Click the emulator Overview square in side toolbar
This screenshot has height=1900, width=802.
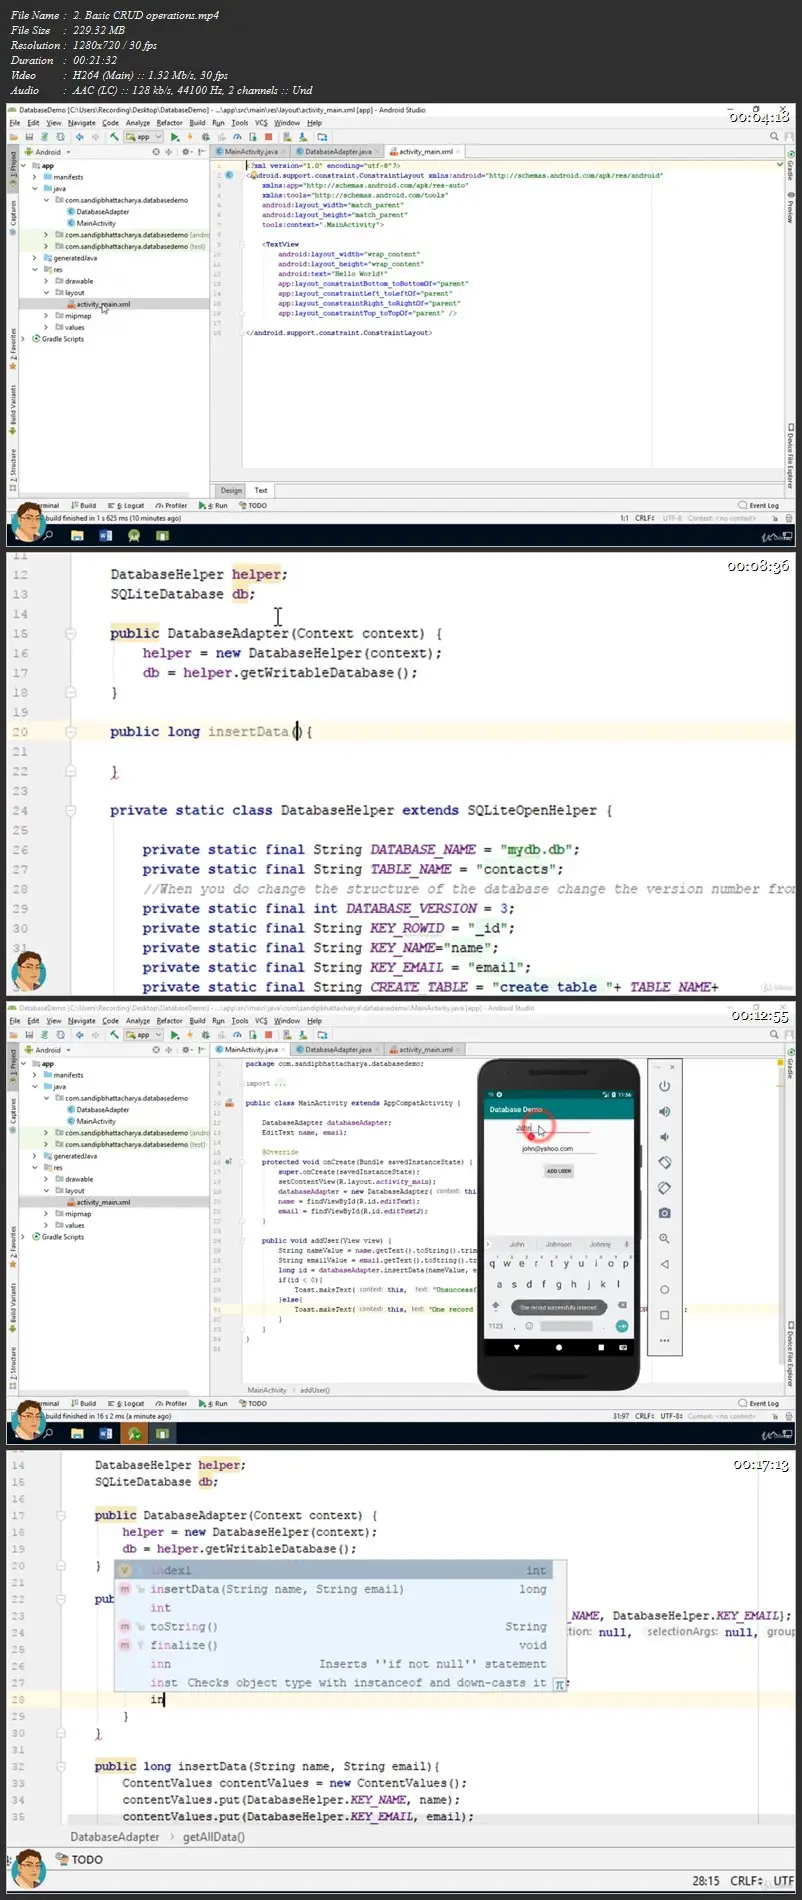[664, 1315]
